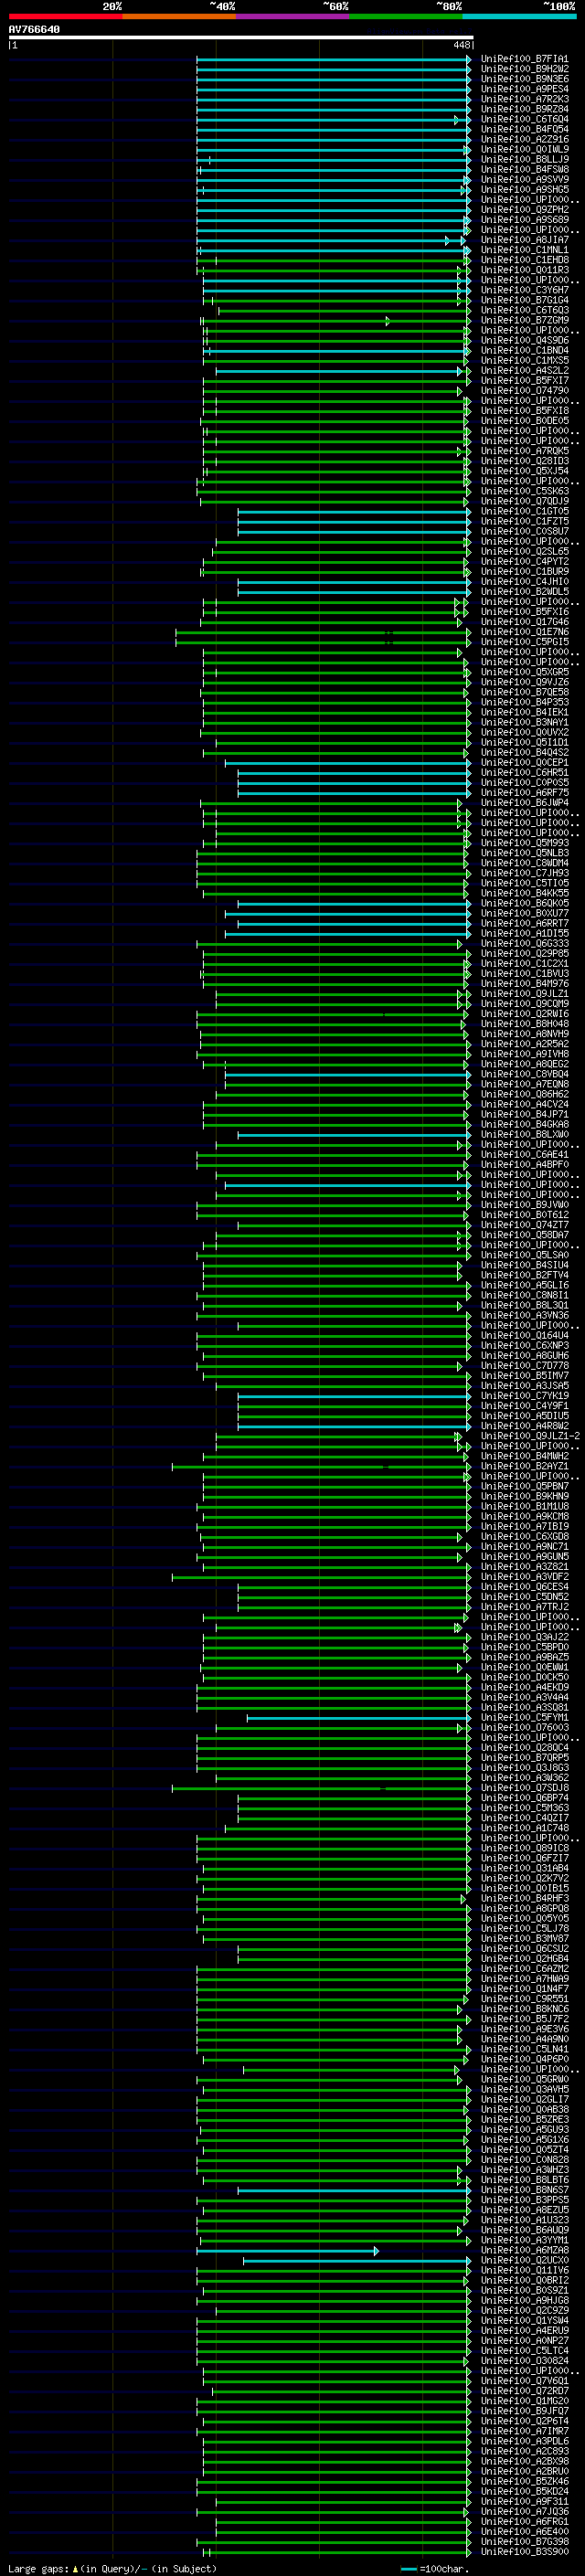The width and height of the screenshot is (585, 2576).
Task: Click the cyan alignment bar for UniRef100_B7FIA1
Action: tap(334, 60)
